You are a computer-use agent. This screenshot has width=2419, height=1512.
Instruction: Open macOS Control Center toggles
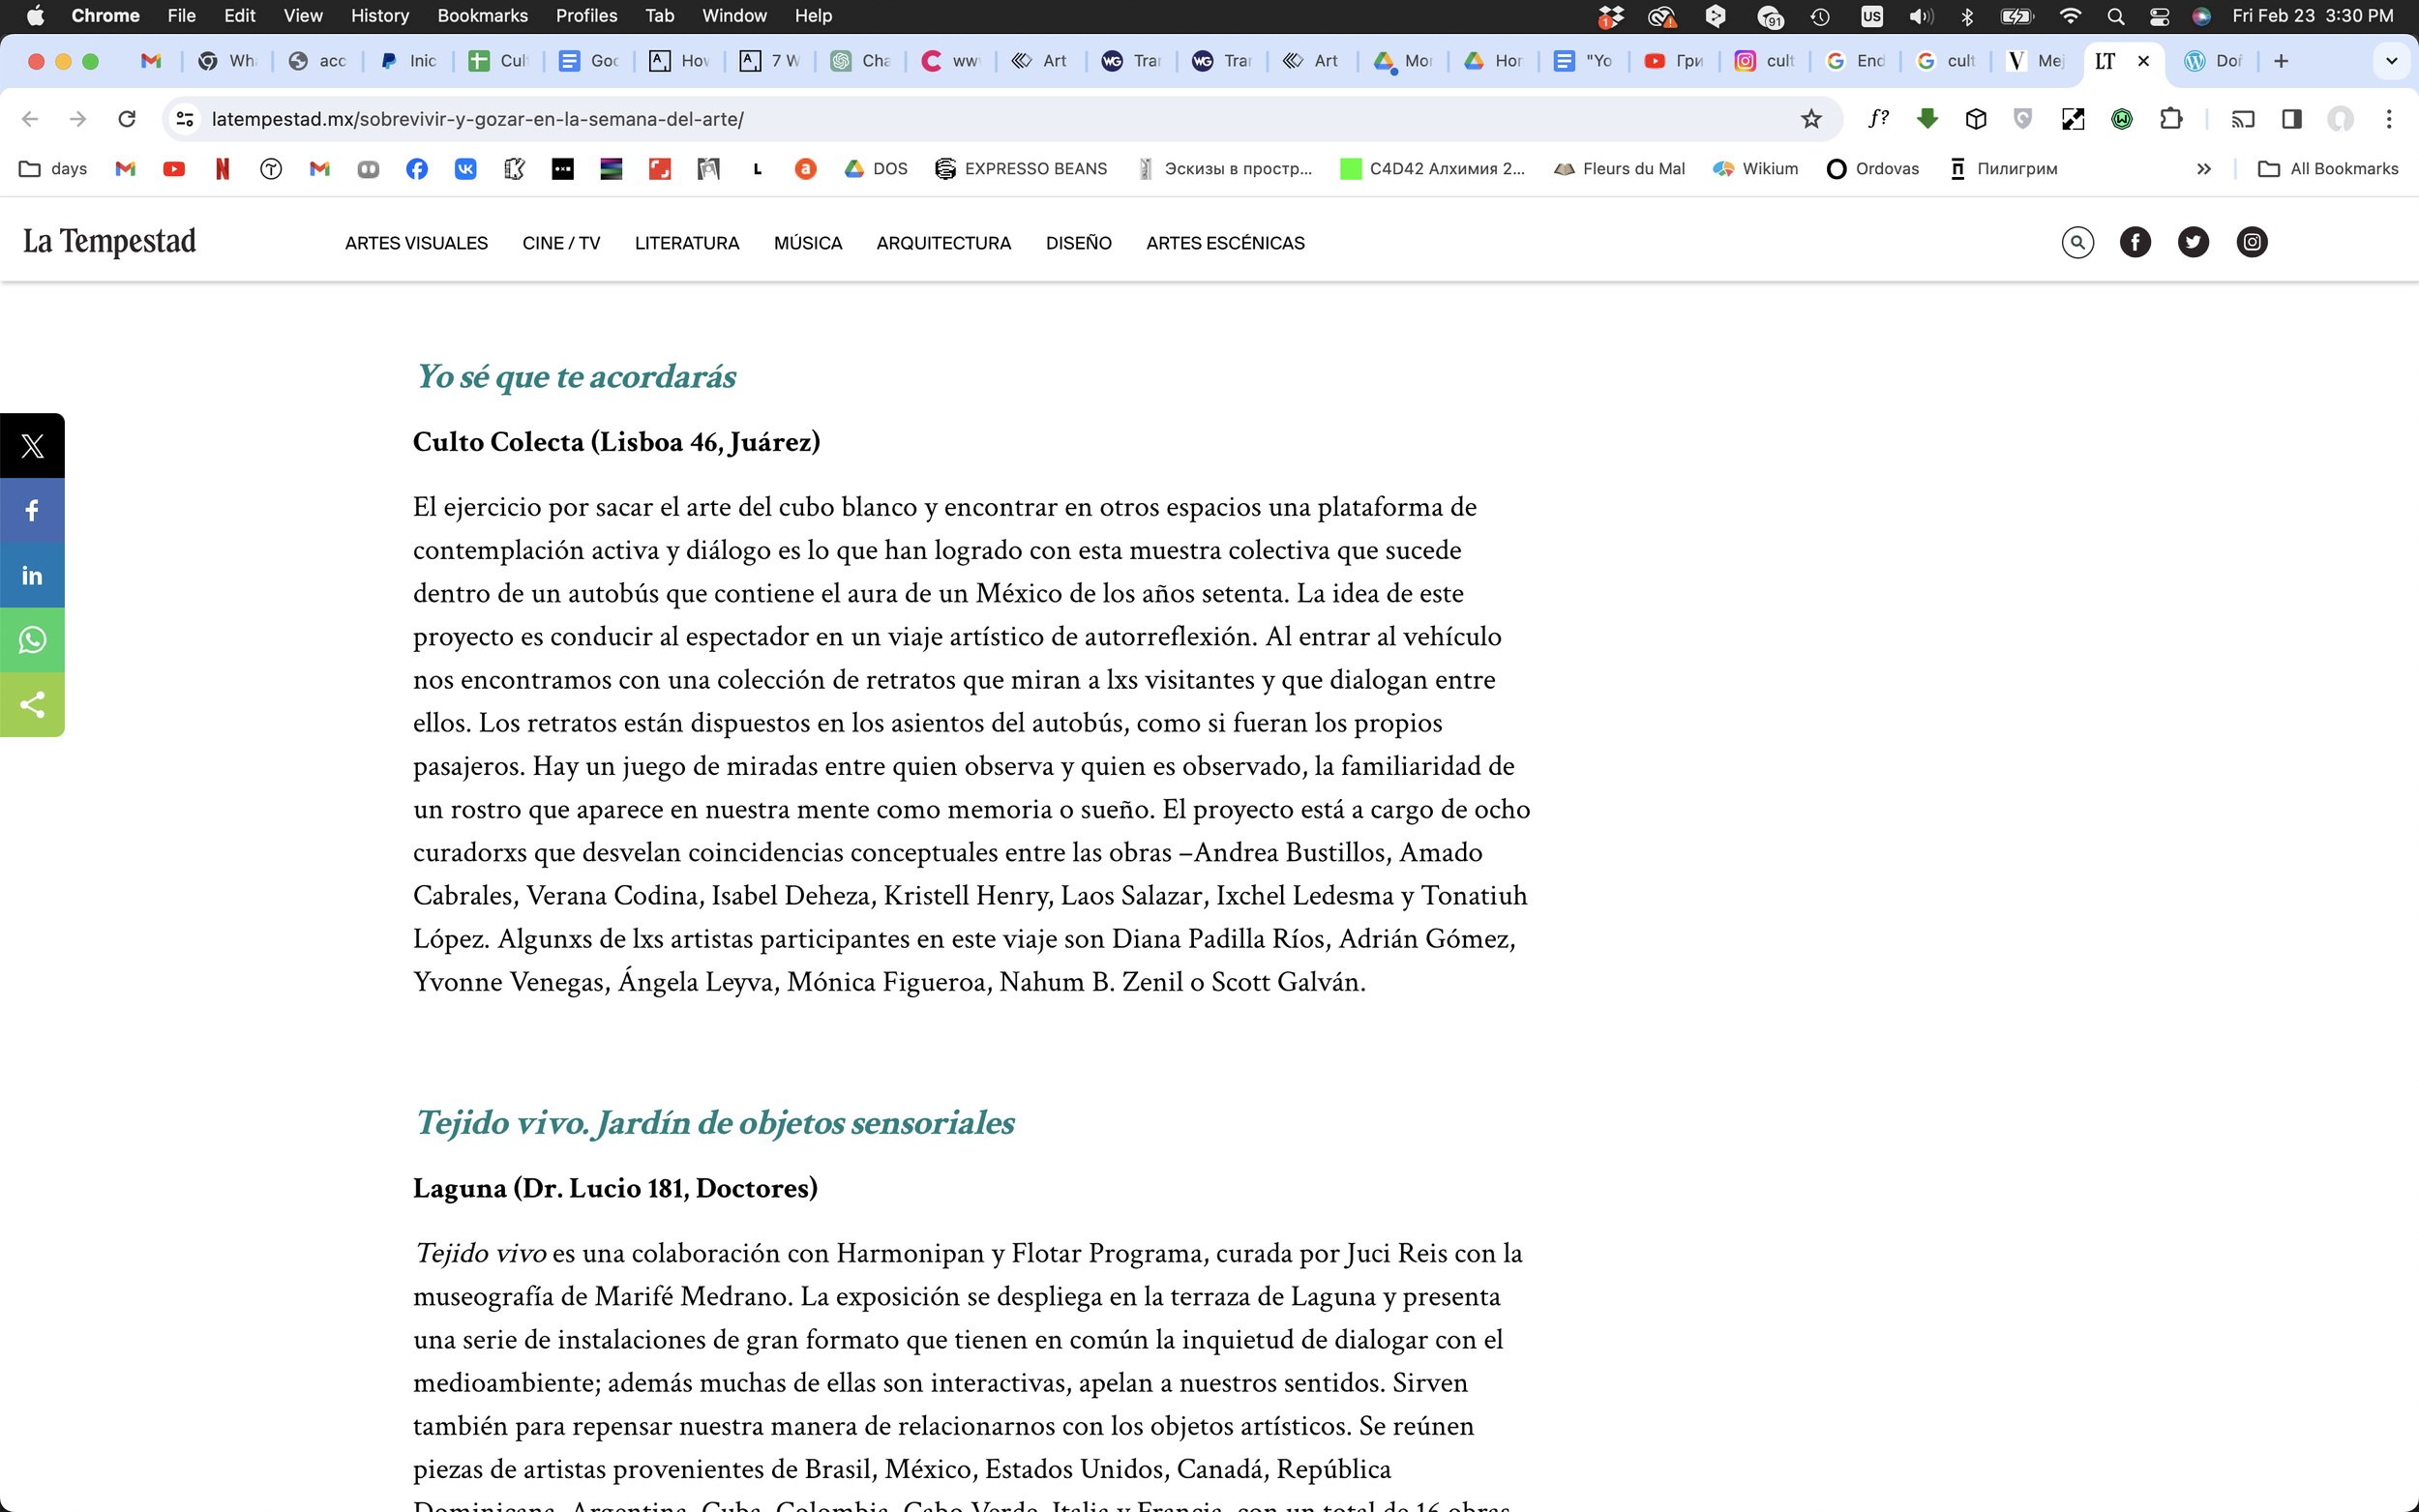(2159, 16)
